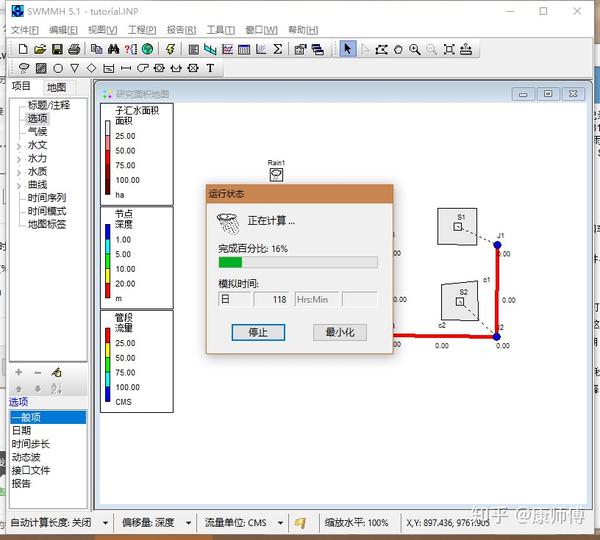The image size is (600, 540).
Task: Expand the 水质 tree node
Action: 18,173
